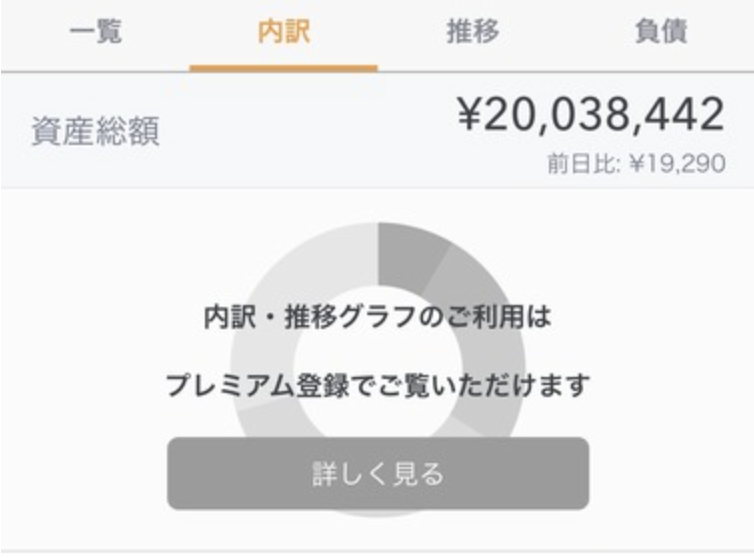Click the 資産総額 label
Image resolution: width=754 pixels, height=558 pixels.
(95, 132)
